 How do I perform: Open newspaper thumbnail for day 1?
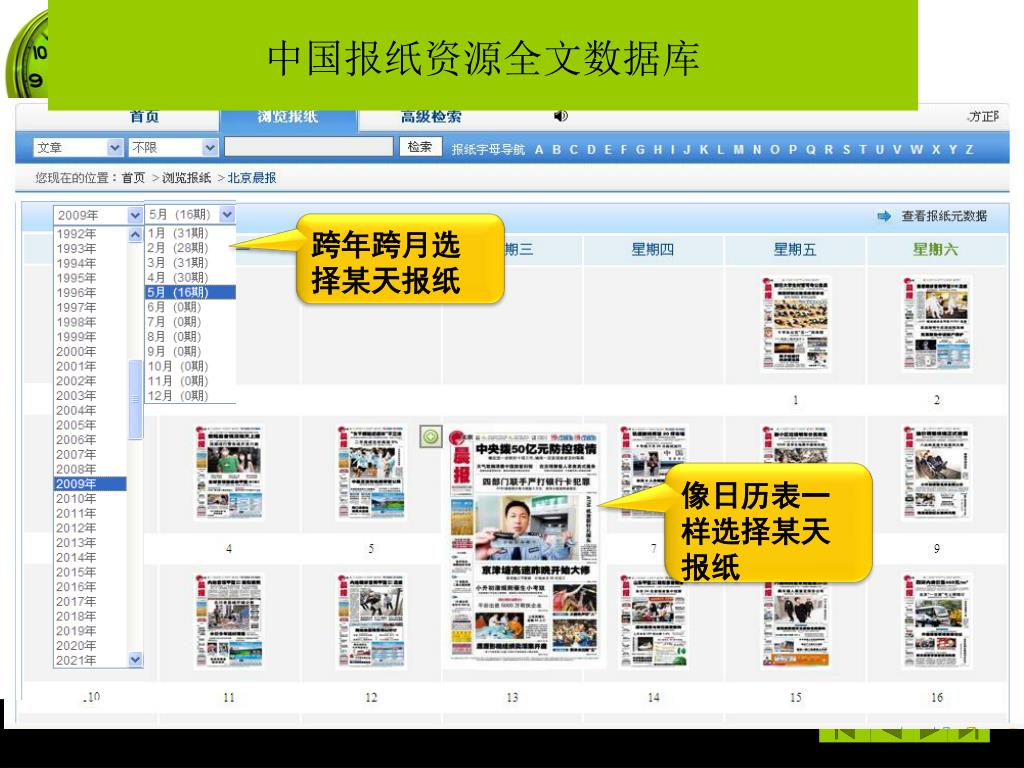pos(795,324)
